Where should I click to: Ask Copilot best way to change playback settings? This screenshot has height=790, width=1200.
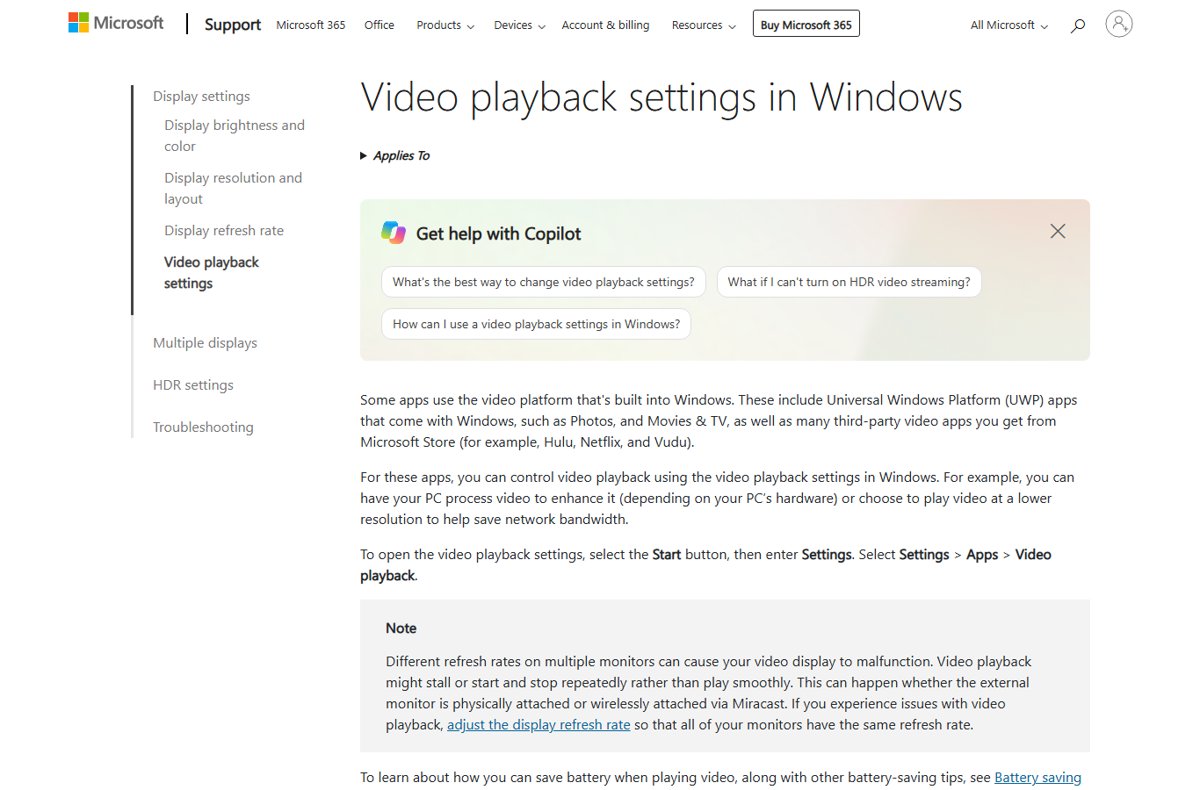[543, 282]
